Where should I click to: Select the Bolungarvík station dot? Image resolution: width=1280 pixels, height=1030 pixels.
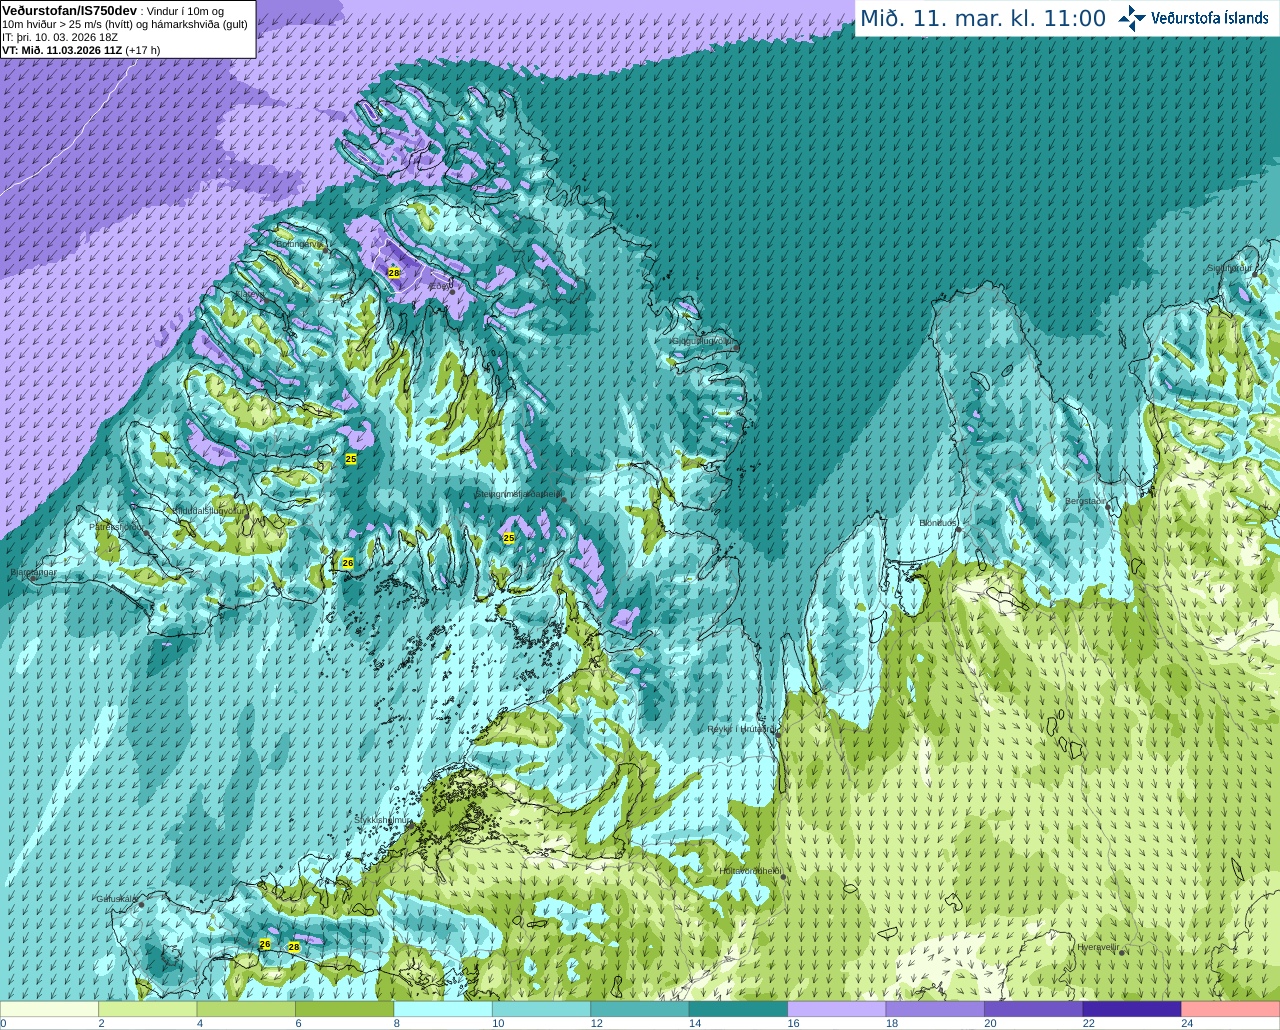pyautogui.click(x=326, y=251)
